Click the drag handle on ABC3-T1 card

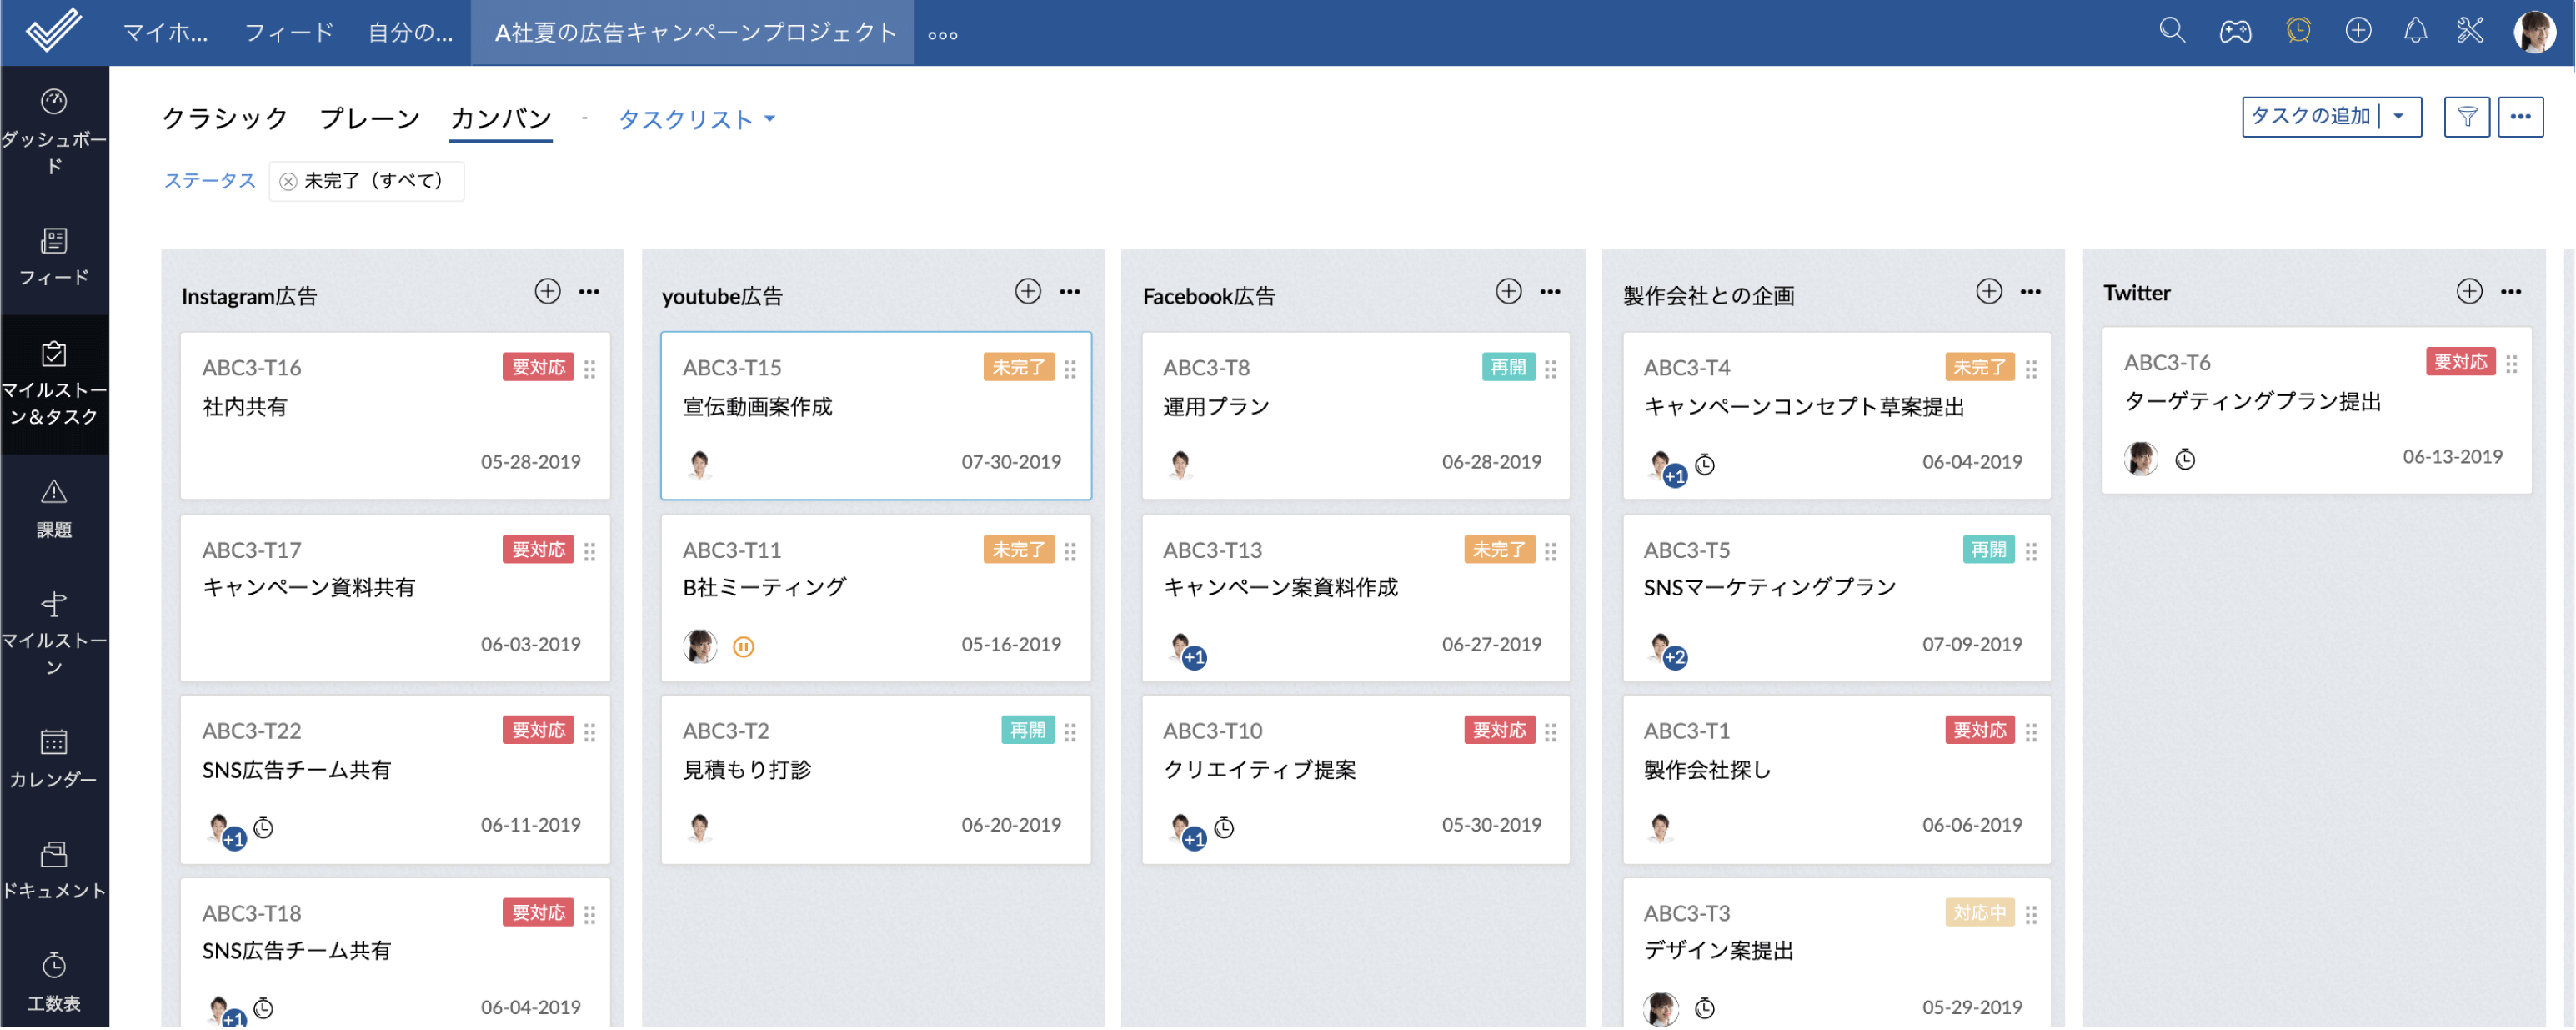[x=2031, y=732]
